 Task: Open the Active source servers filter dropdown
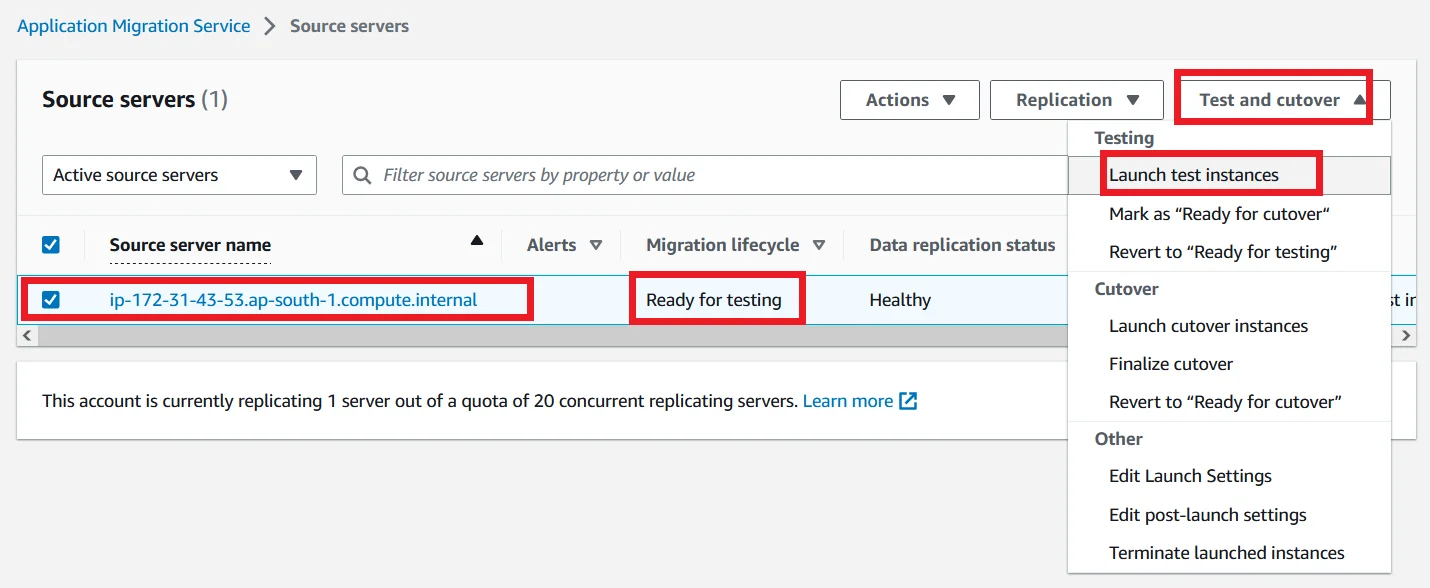pyautogui.click(x=179, y=175)
